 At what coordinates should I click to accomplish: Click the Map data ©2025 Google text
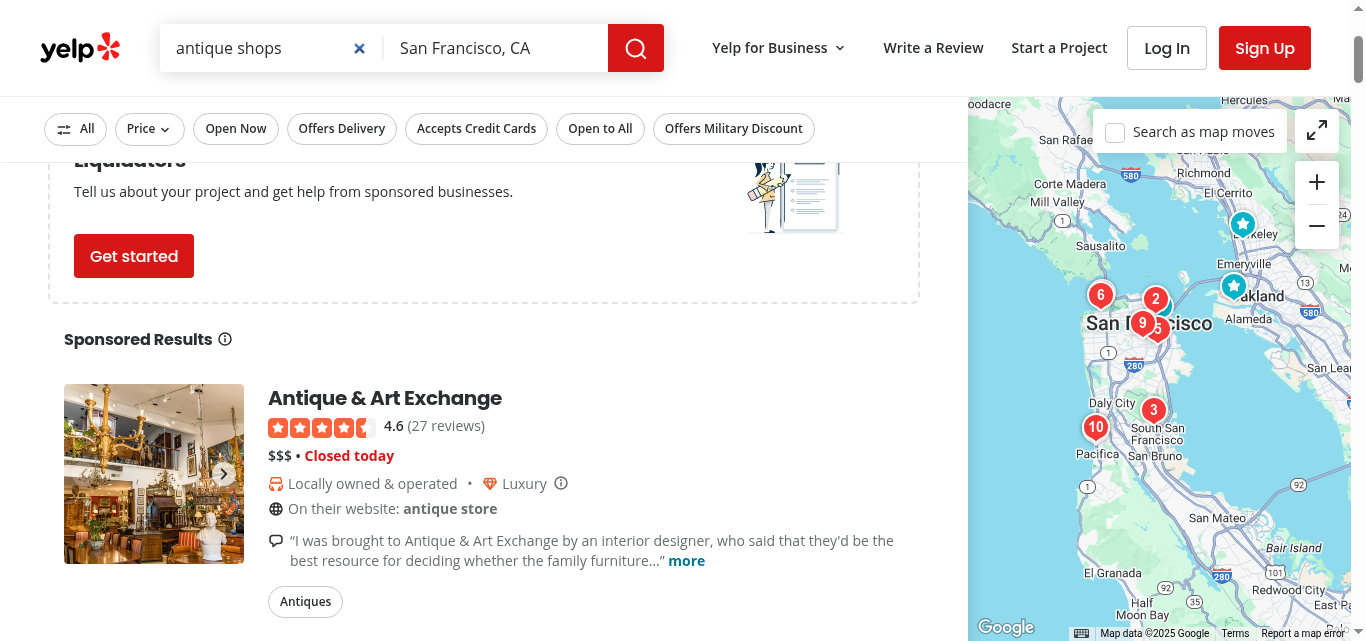pos(1155,633)
